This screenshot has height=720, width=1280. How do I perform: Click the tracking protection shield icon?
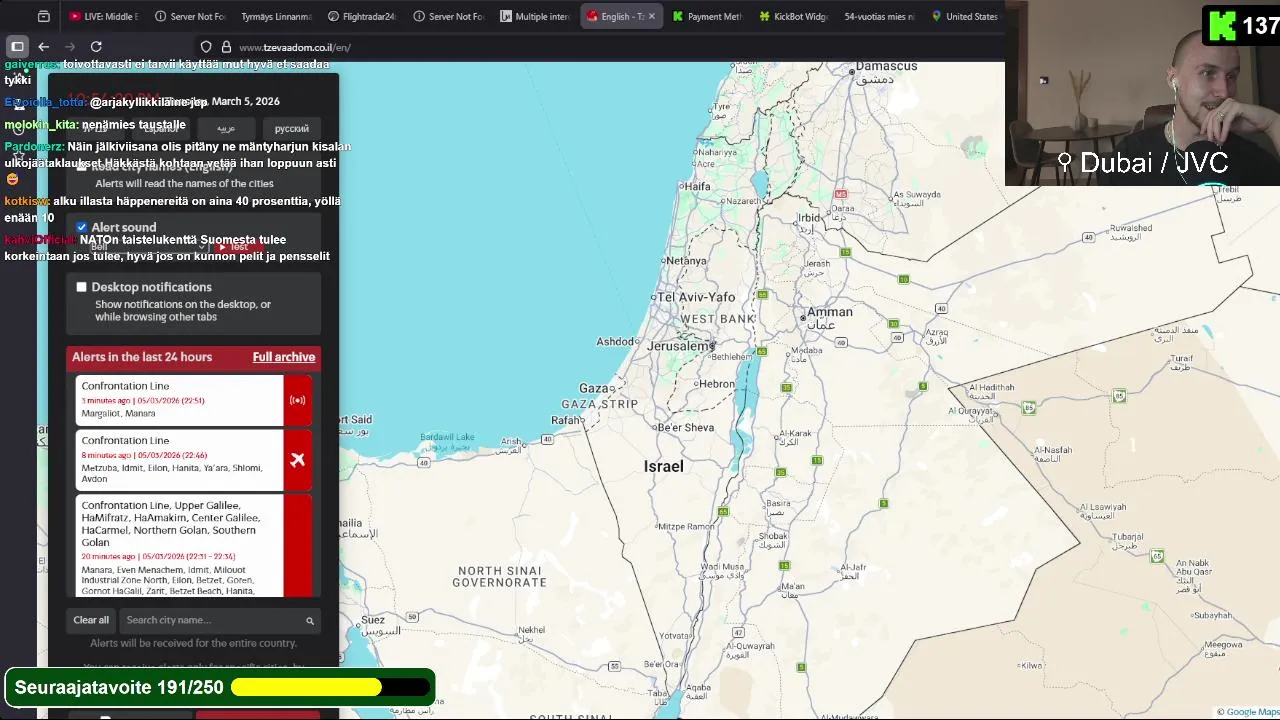(206, 47)
